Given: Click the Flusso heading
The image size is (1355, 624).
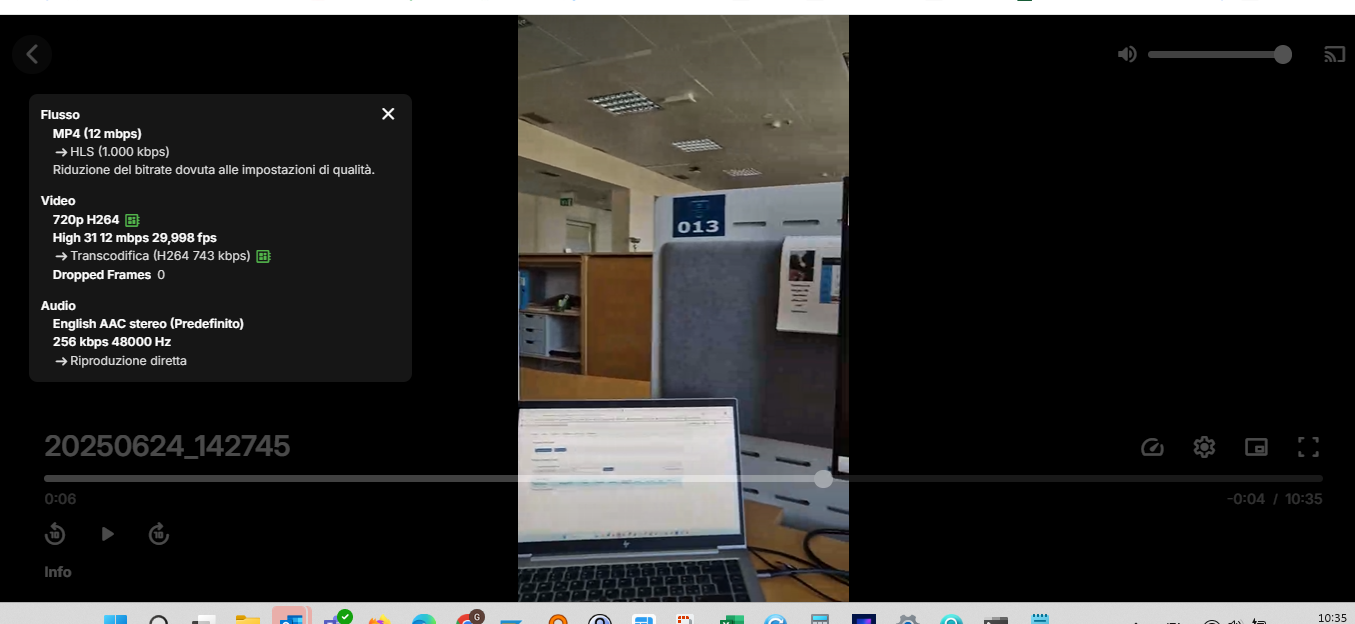Looking at the screenshot, I should (x=60, y=115).
